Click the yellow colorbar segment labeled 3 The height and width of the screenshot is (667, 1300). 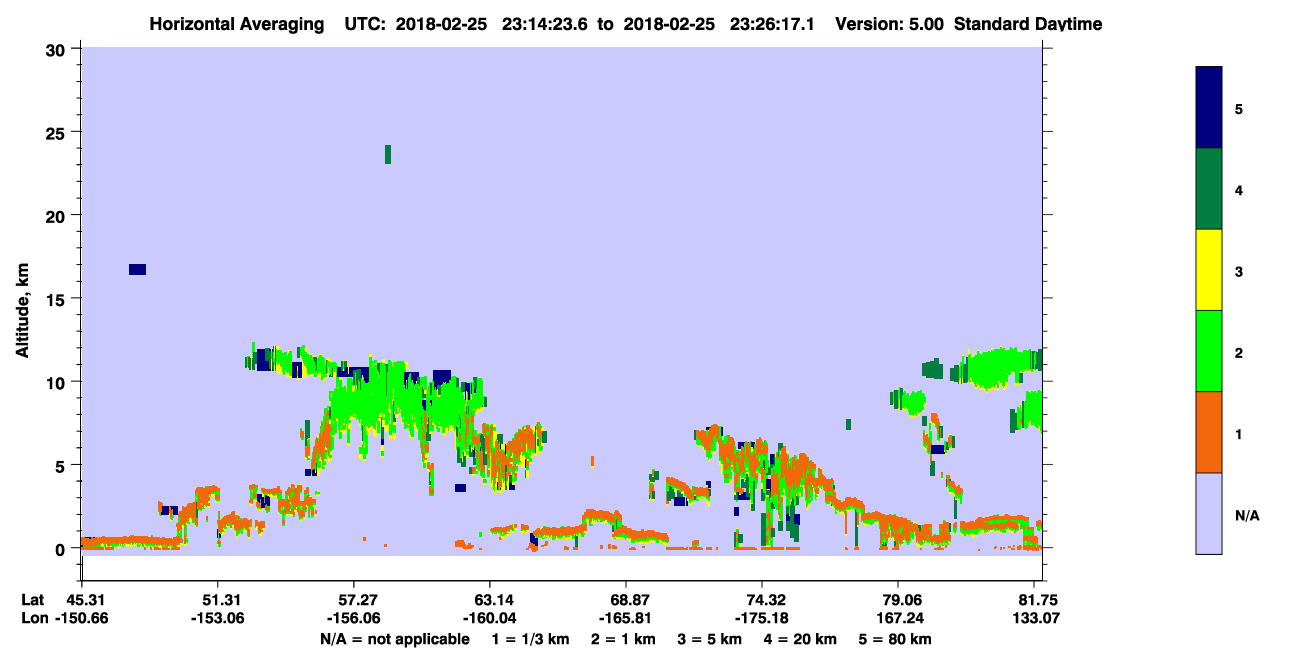point(1209,270)
